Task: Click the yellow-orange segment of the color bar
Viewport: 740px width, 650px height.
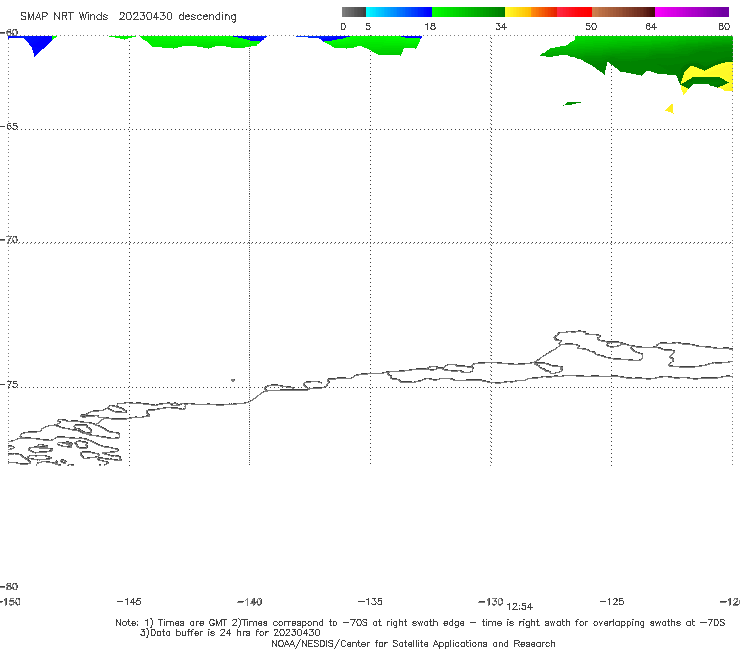Action: pos(531,12)
